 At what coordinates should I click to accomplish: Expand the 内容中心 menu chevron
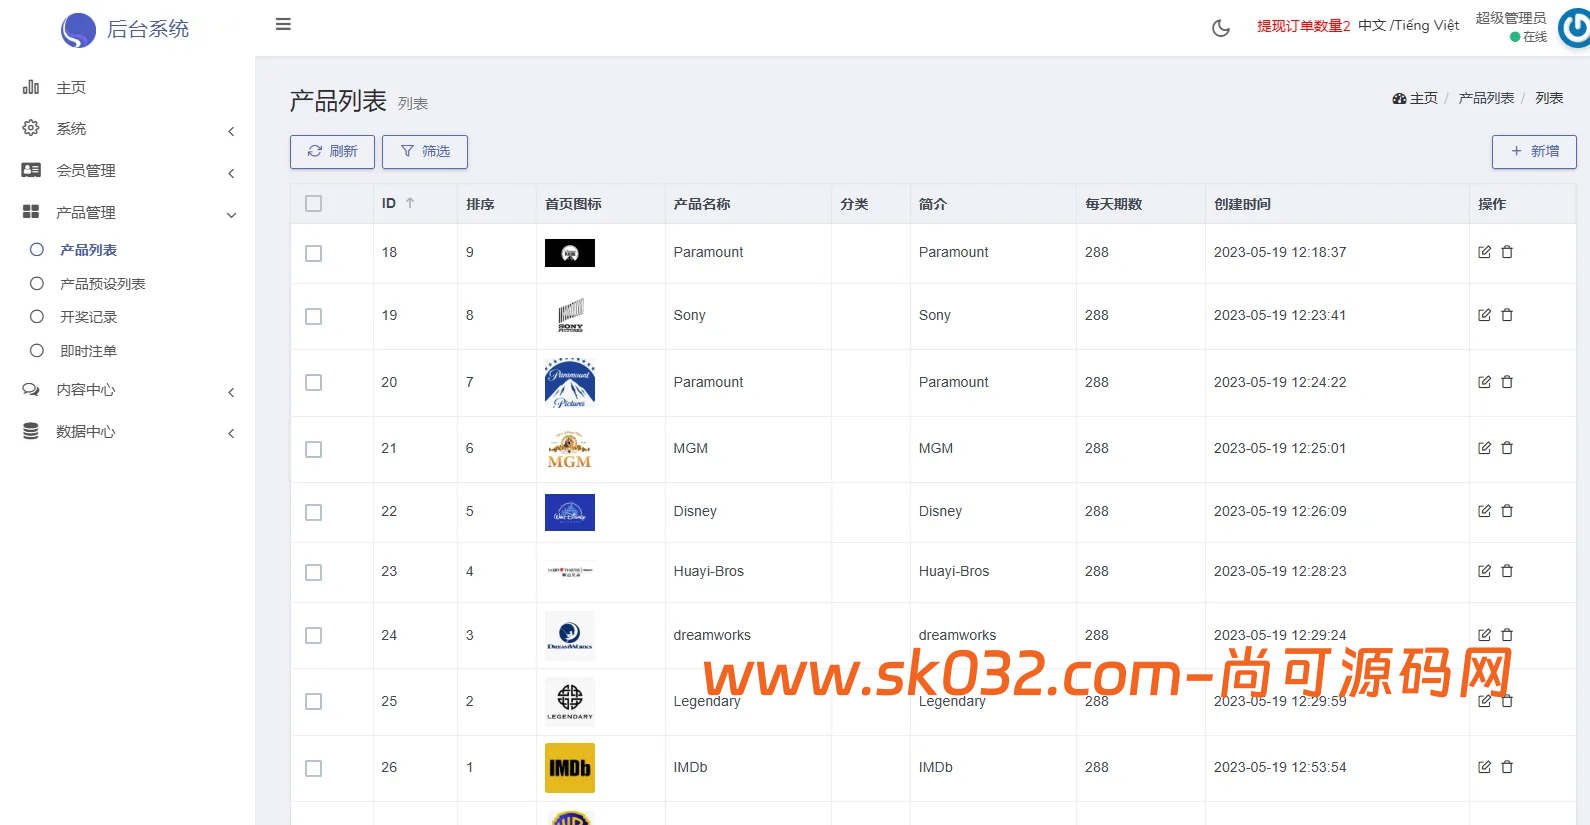coord(231,392)
